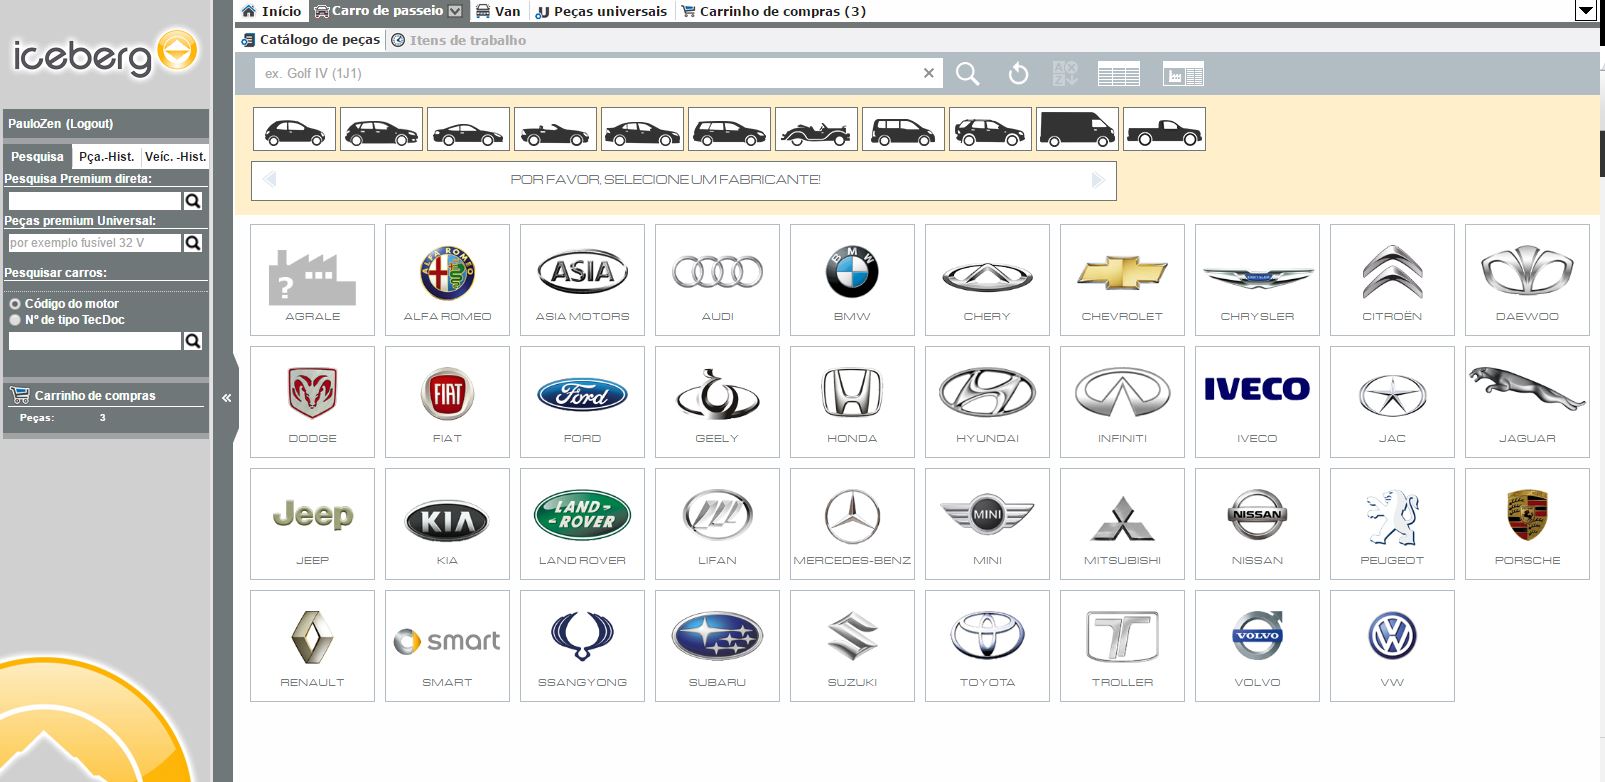Open the Carro de passeio dropdown arrow
This screenshot has width=1605, height=782.
click(x=456, y=11)
